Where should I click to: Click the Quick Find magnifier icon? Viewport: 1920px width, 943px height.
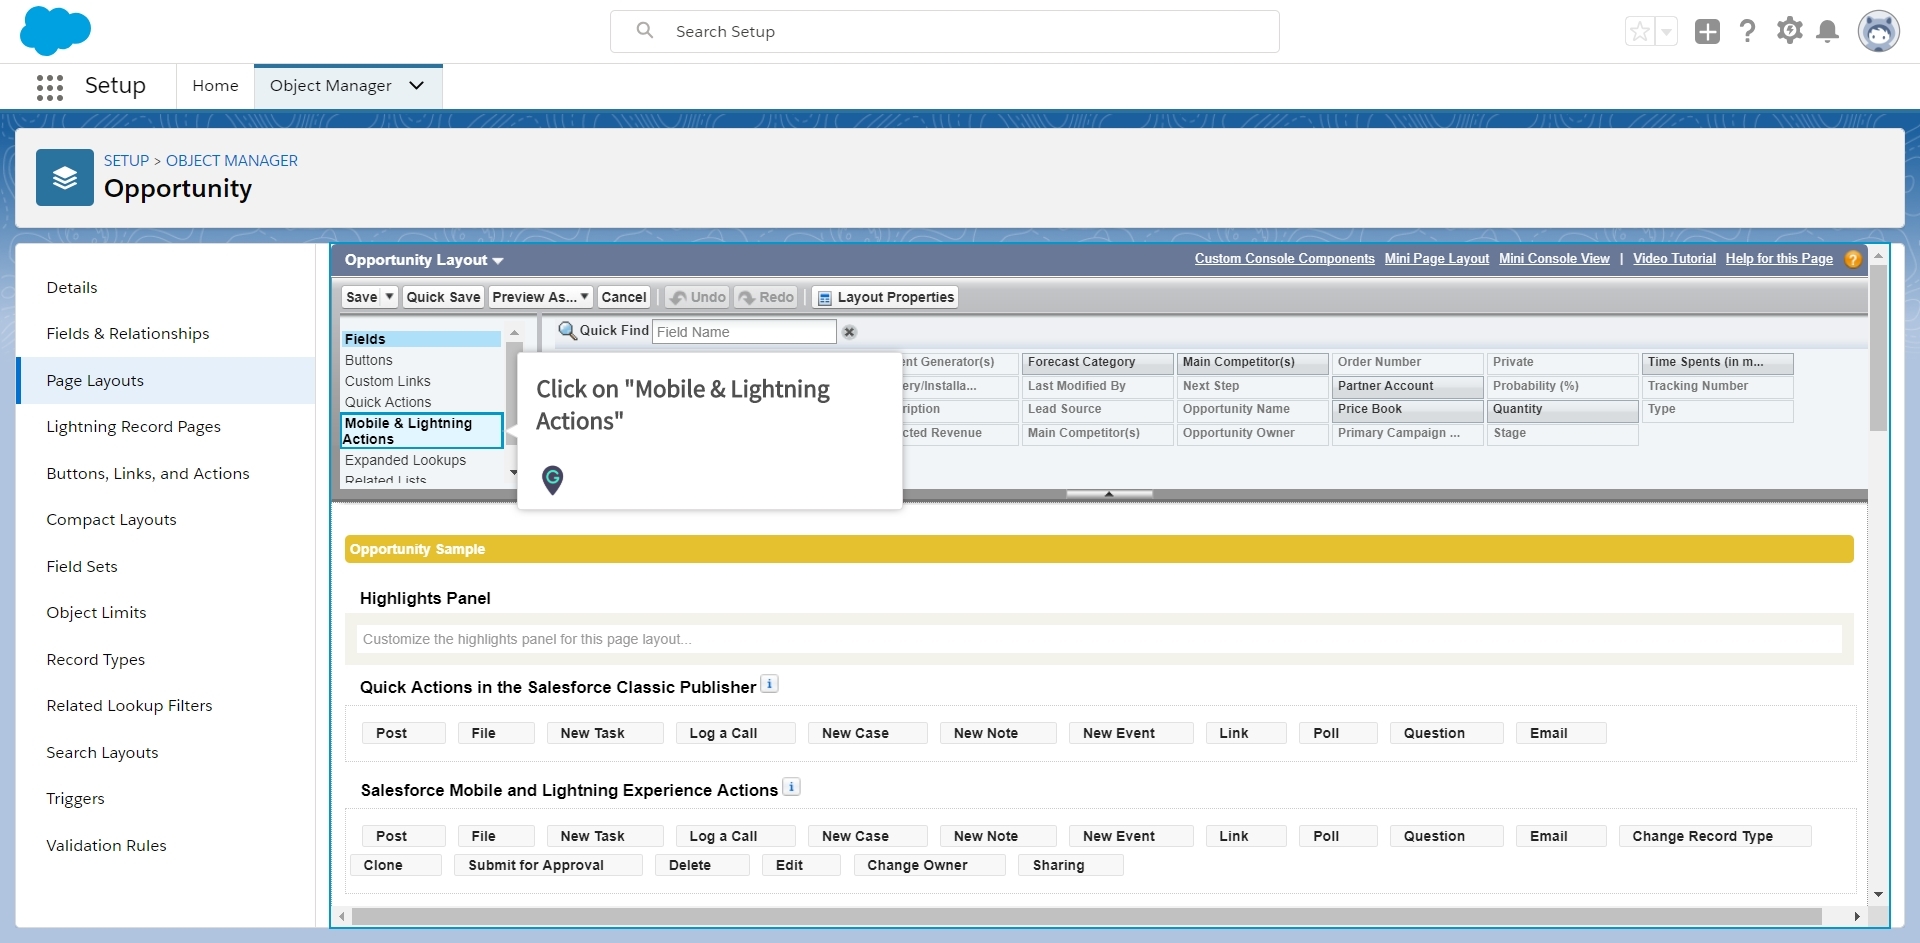click(x=567, y=331)
